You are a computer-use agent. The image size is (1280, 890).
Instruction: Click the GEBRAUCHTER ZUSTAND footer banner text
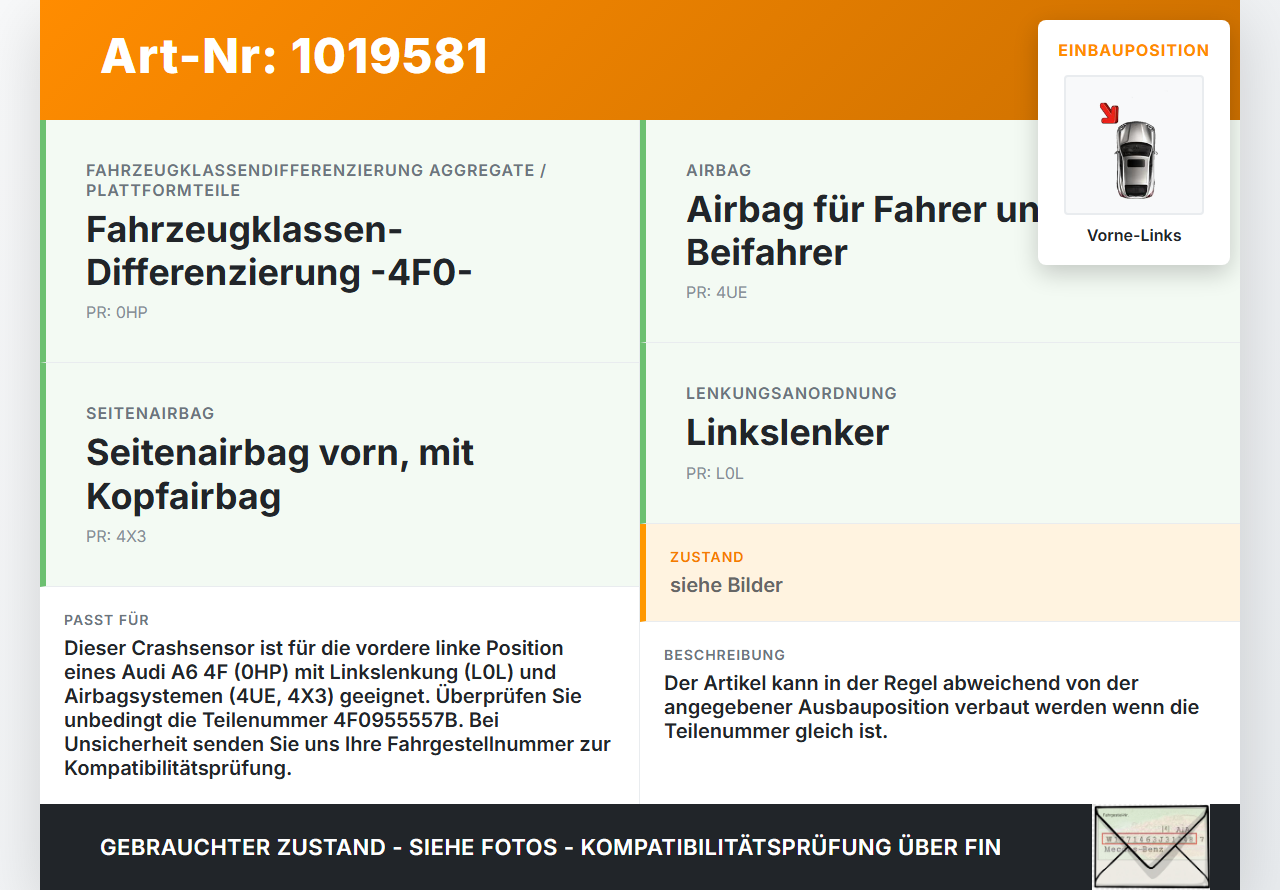pos(550,847)
